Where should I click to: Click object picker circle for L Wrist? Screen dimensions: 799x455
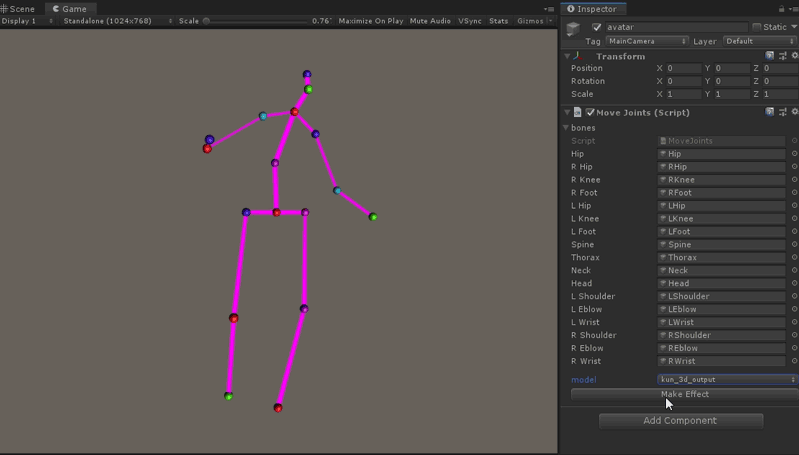[x=794, y=322]
